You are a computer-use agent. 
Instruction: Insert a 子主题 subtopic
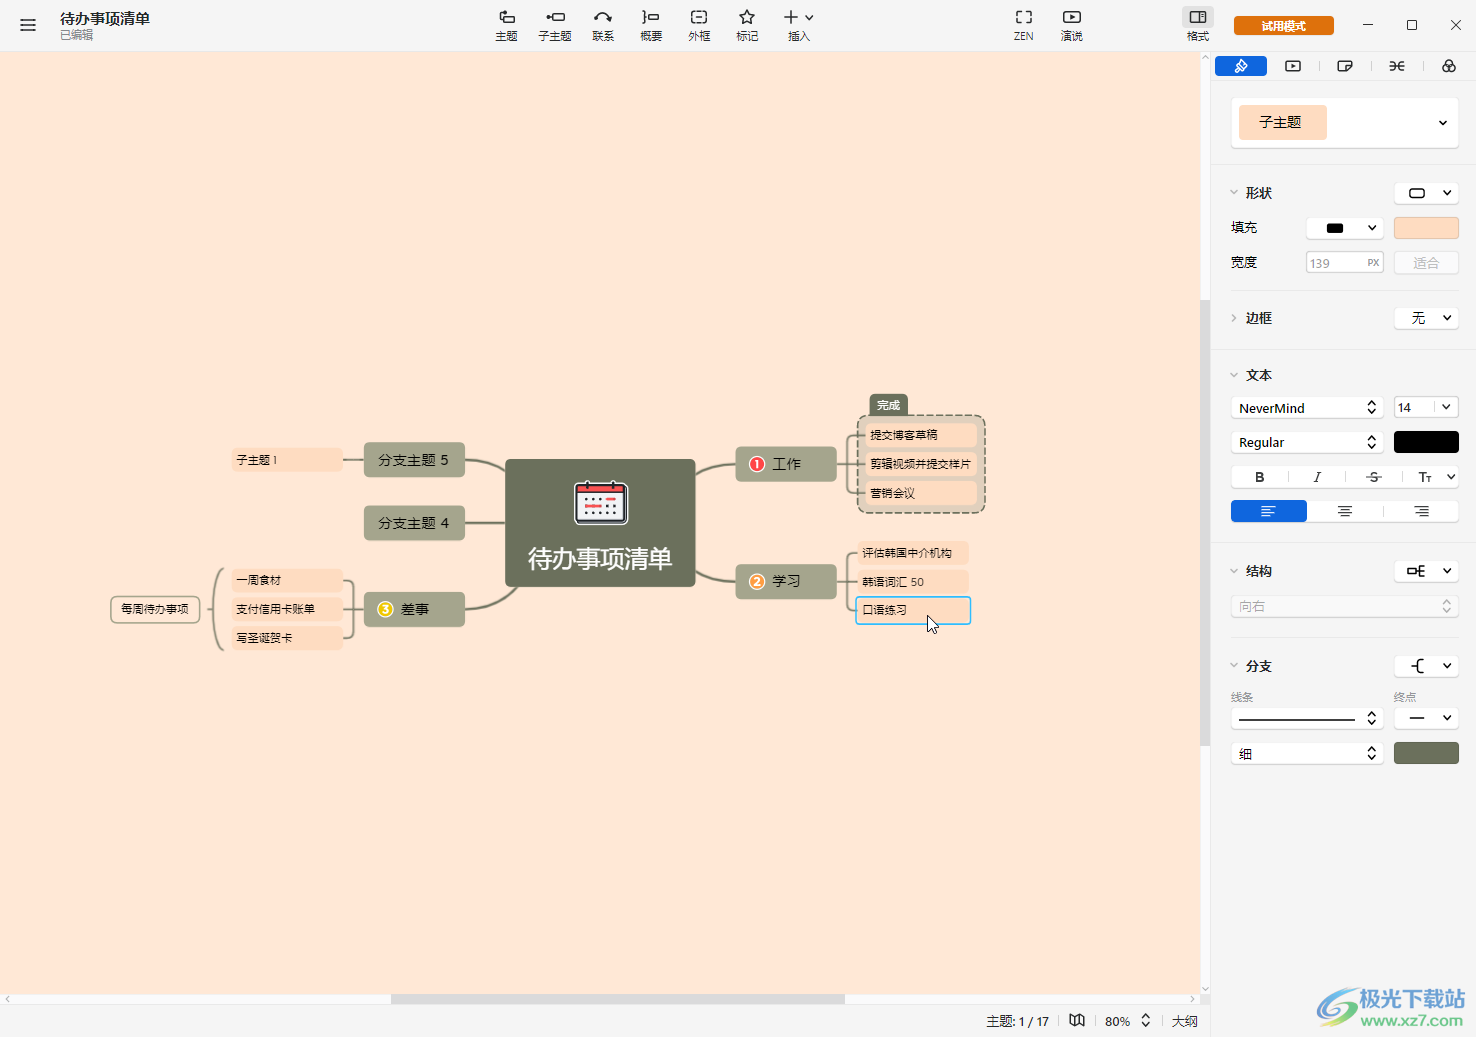555,25
